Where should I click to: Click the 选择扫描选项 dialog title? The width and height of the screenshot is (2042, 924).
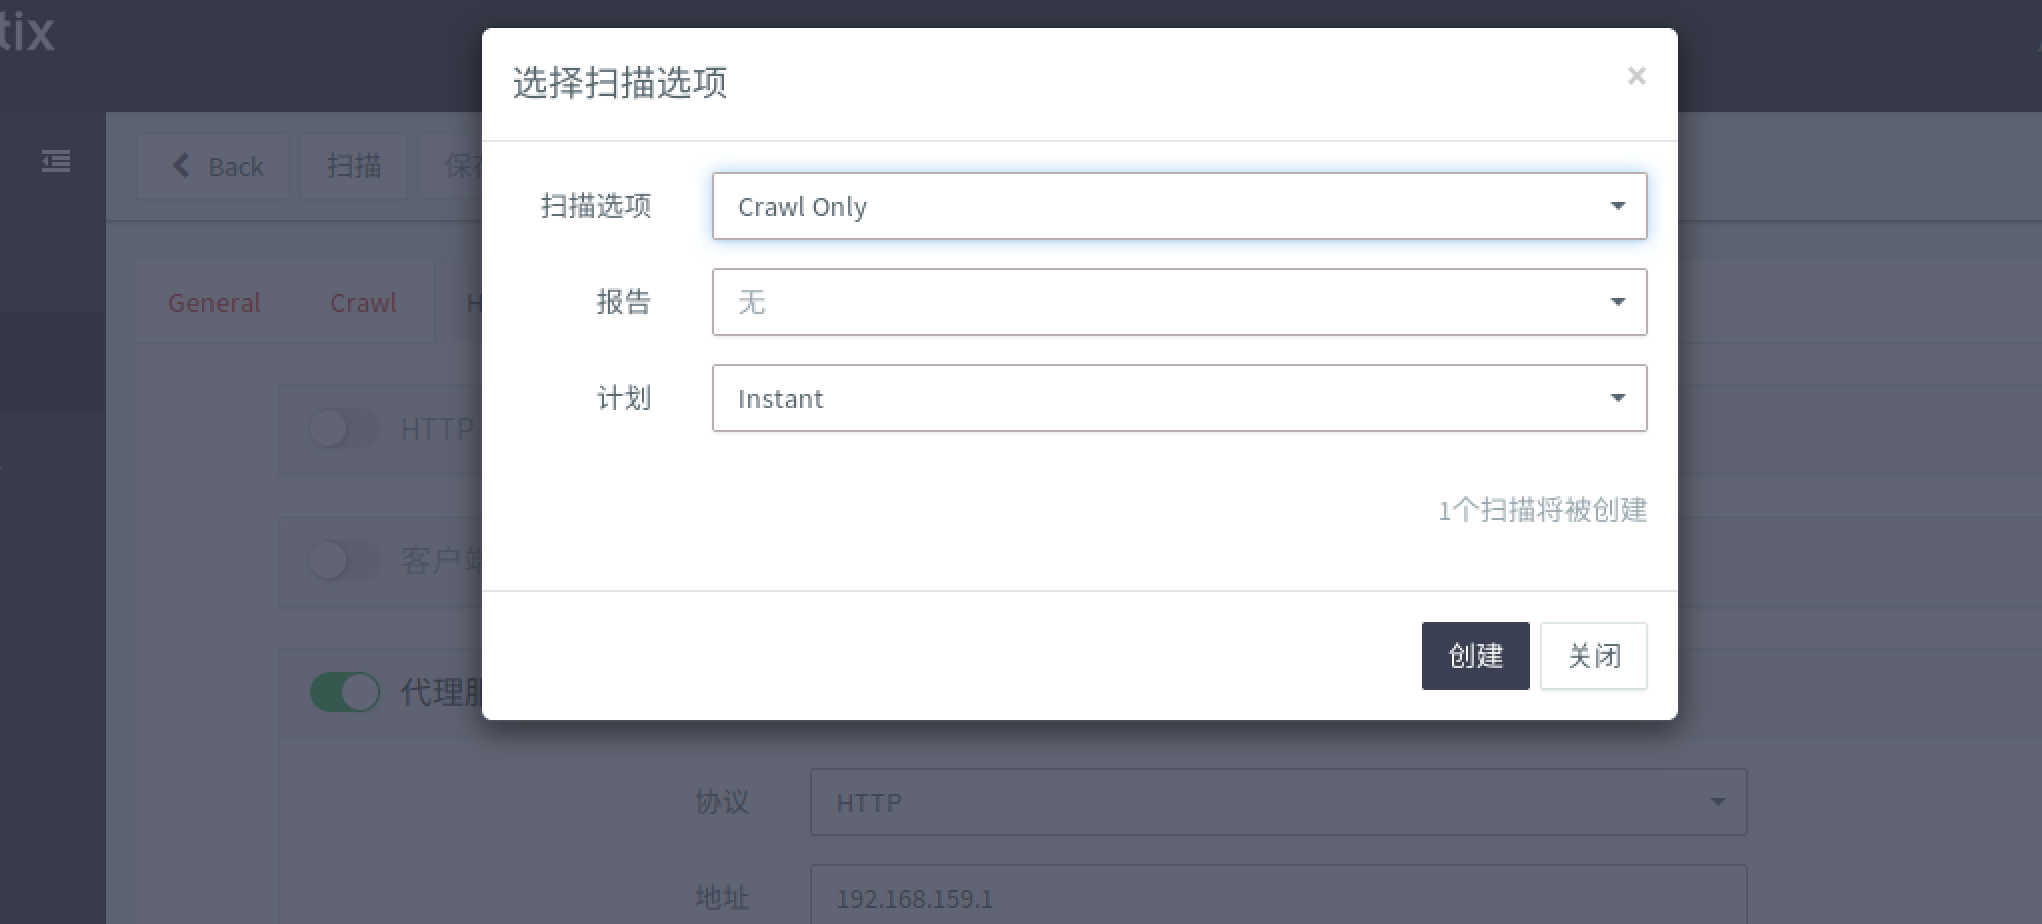tap(620, 82)
